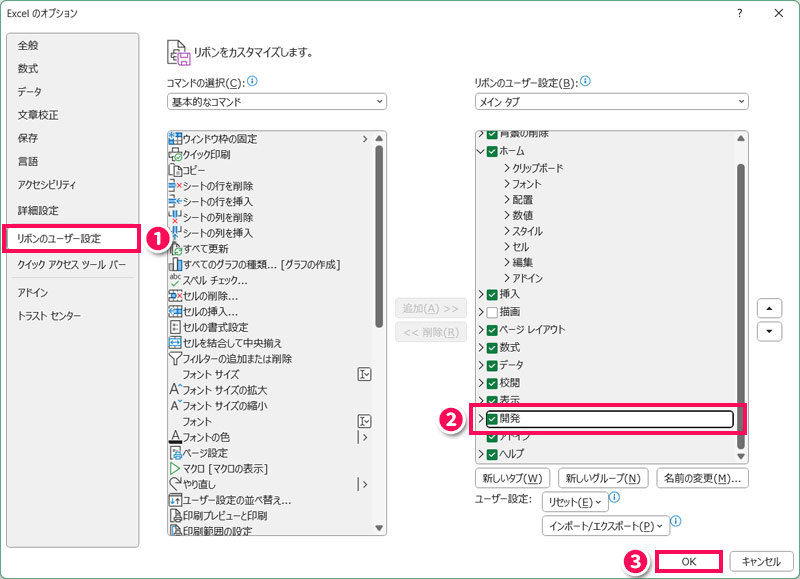Toggle the 開発 tab checkbox
800x579 pixels.
tap(492, 419)
